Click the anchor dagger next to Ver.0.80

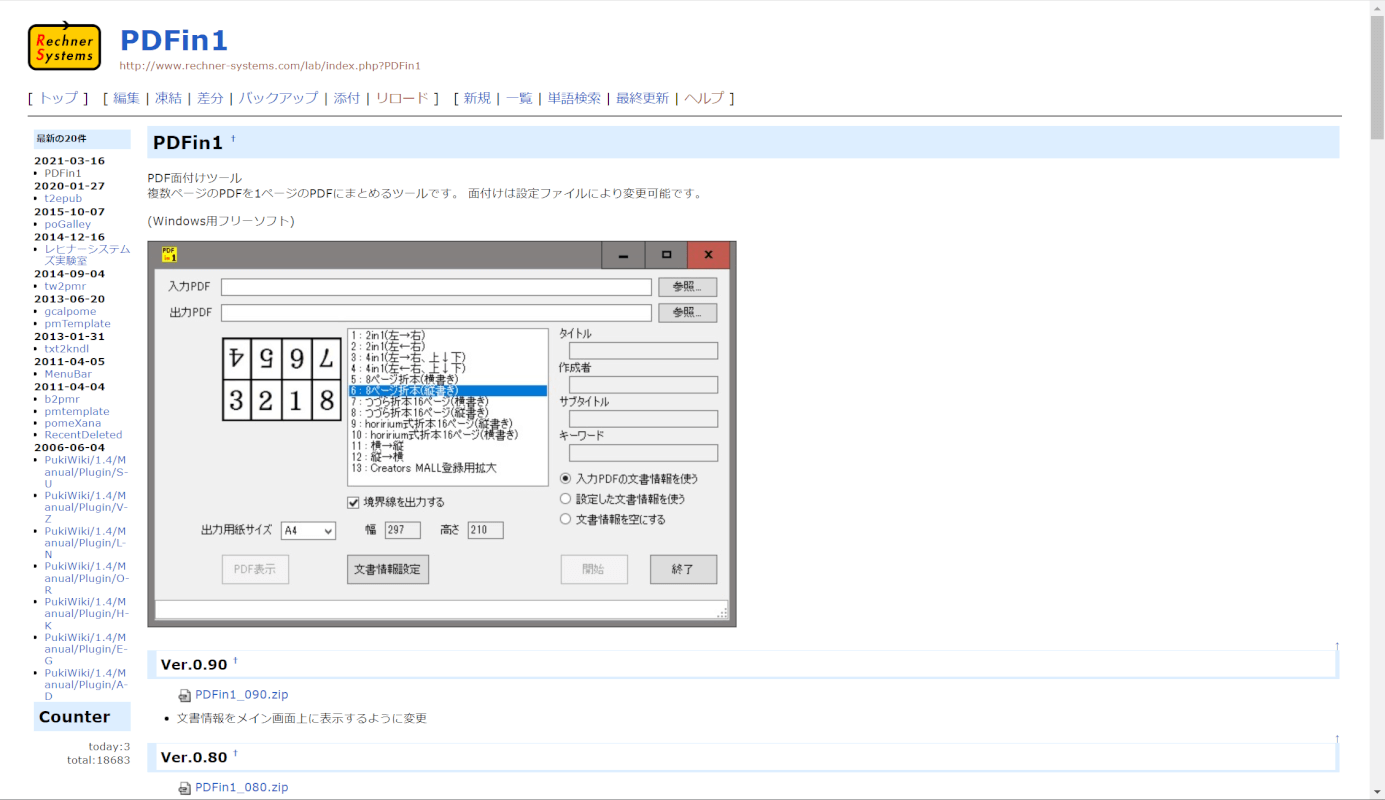[236, 753]
